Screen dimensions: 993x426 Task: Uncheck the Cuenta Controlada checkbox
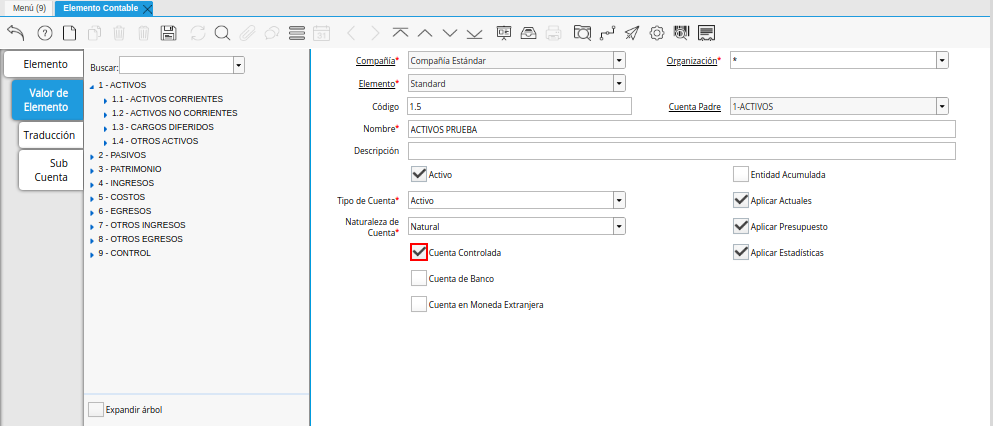pyautogui.click(x=419, y=252)
